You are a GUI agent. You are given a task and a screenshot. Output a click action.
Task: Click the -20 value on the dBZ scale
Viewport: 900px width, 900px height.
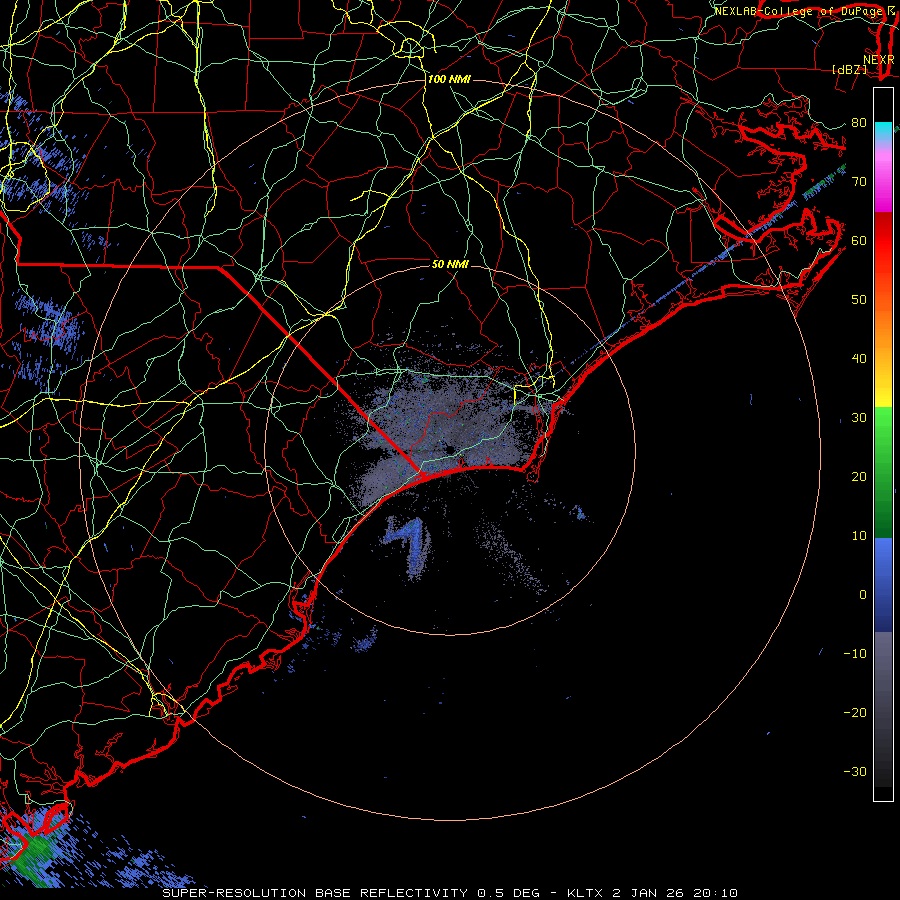point(855,712)
